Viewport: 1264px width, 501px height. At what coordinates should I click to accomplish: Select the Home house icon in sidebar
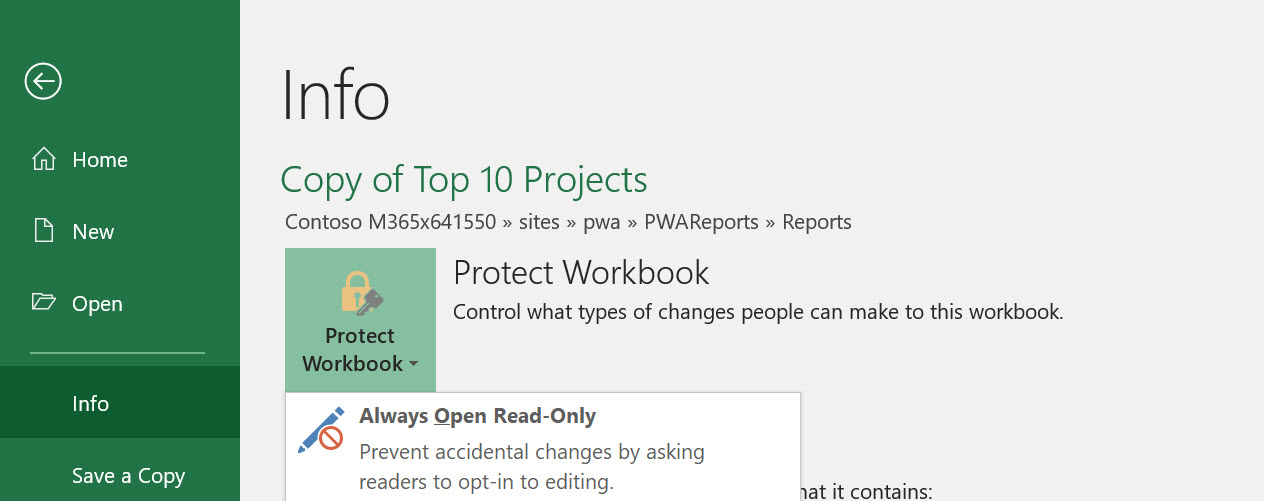pos(43,160)
